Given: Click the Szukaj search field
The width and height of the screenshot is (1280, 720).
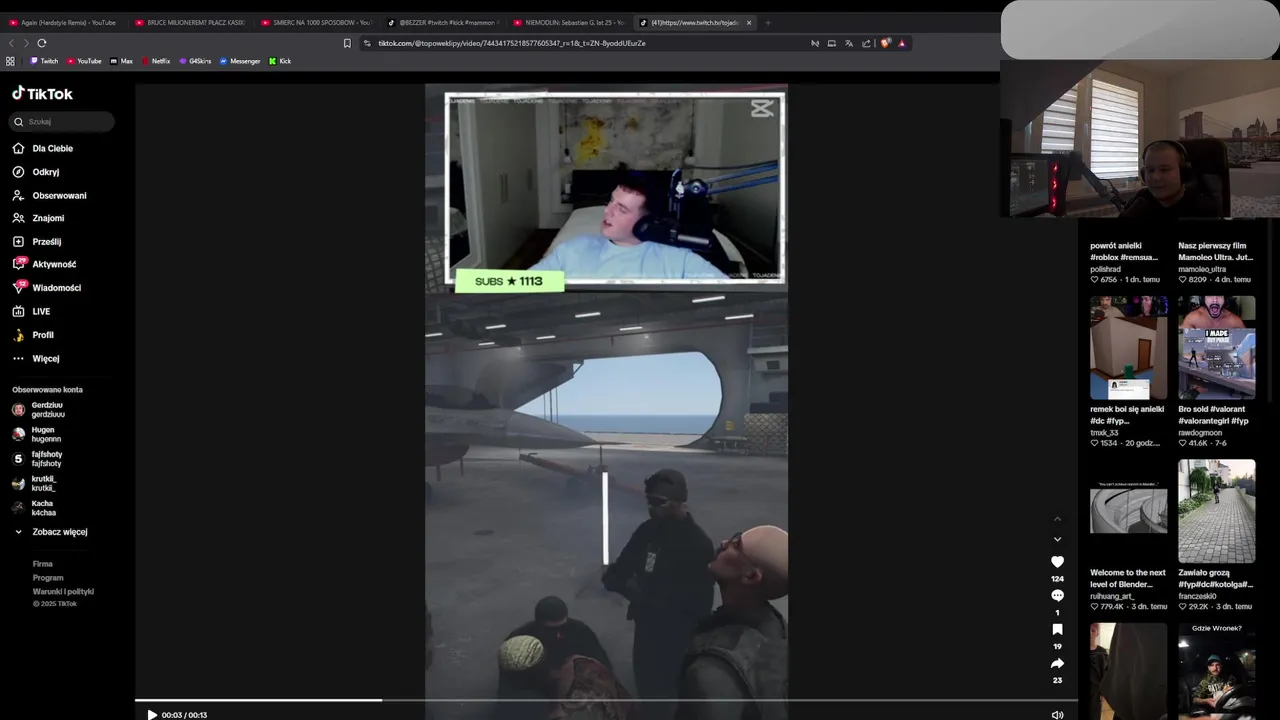Looking at the screenshot, I should (63, 122).
